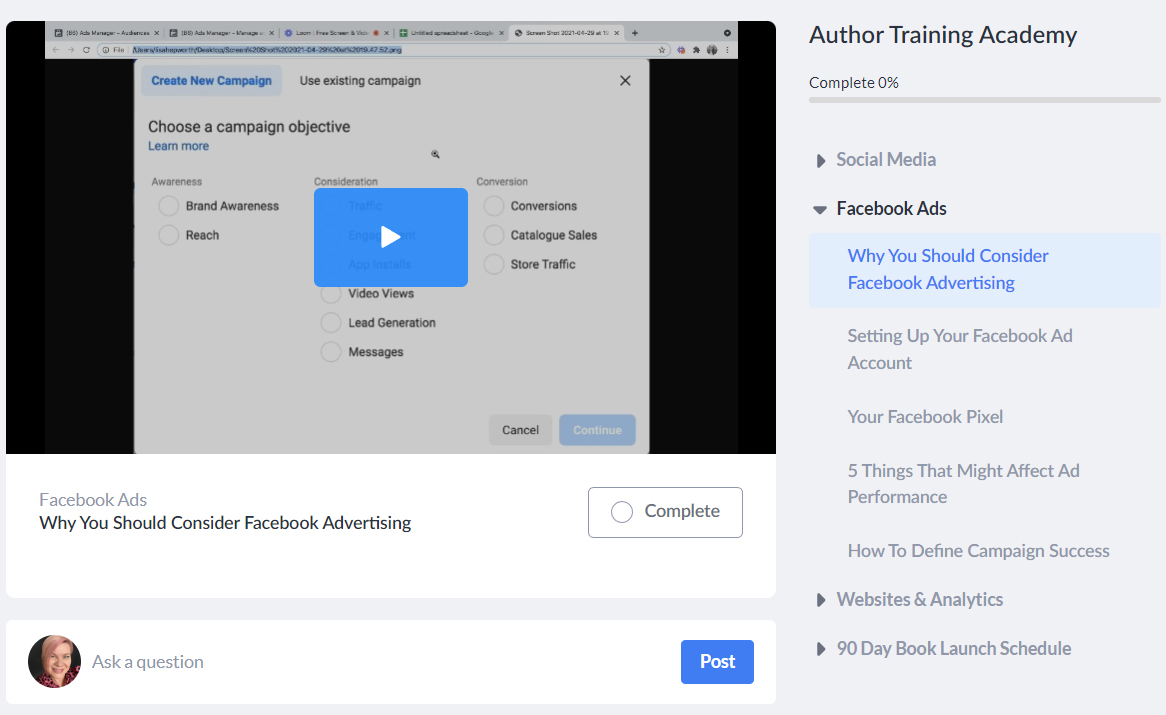Click the Facebook Ads label below the video
The image size is (1166, 715).
pos(93,499)
